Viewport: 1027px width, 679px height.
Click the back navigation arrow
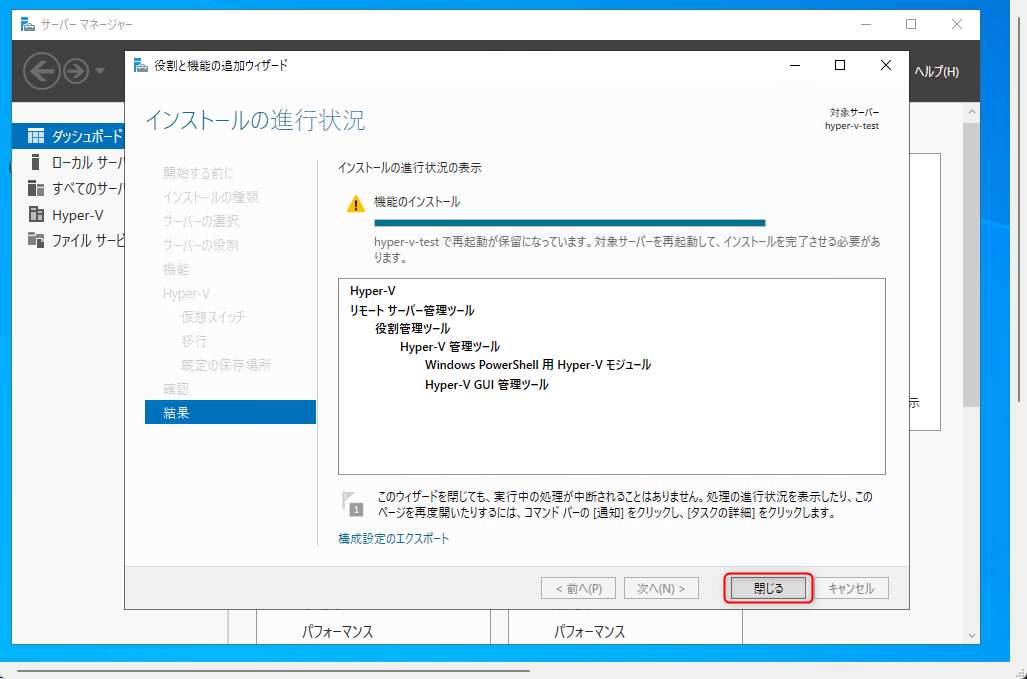pyautogui.click(x=42, y=71)
